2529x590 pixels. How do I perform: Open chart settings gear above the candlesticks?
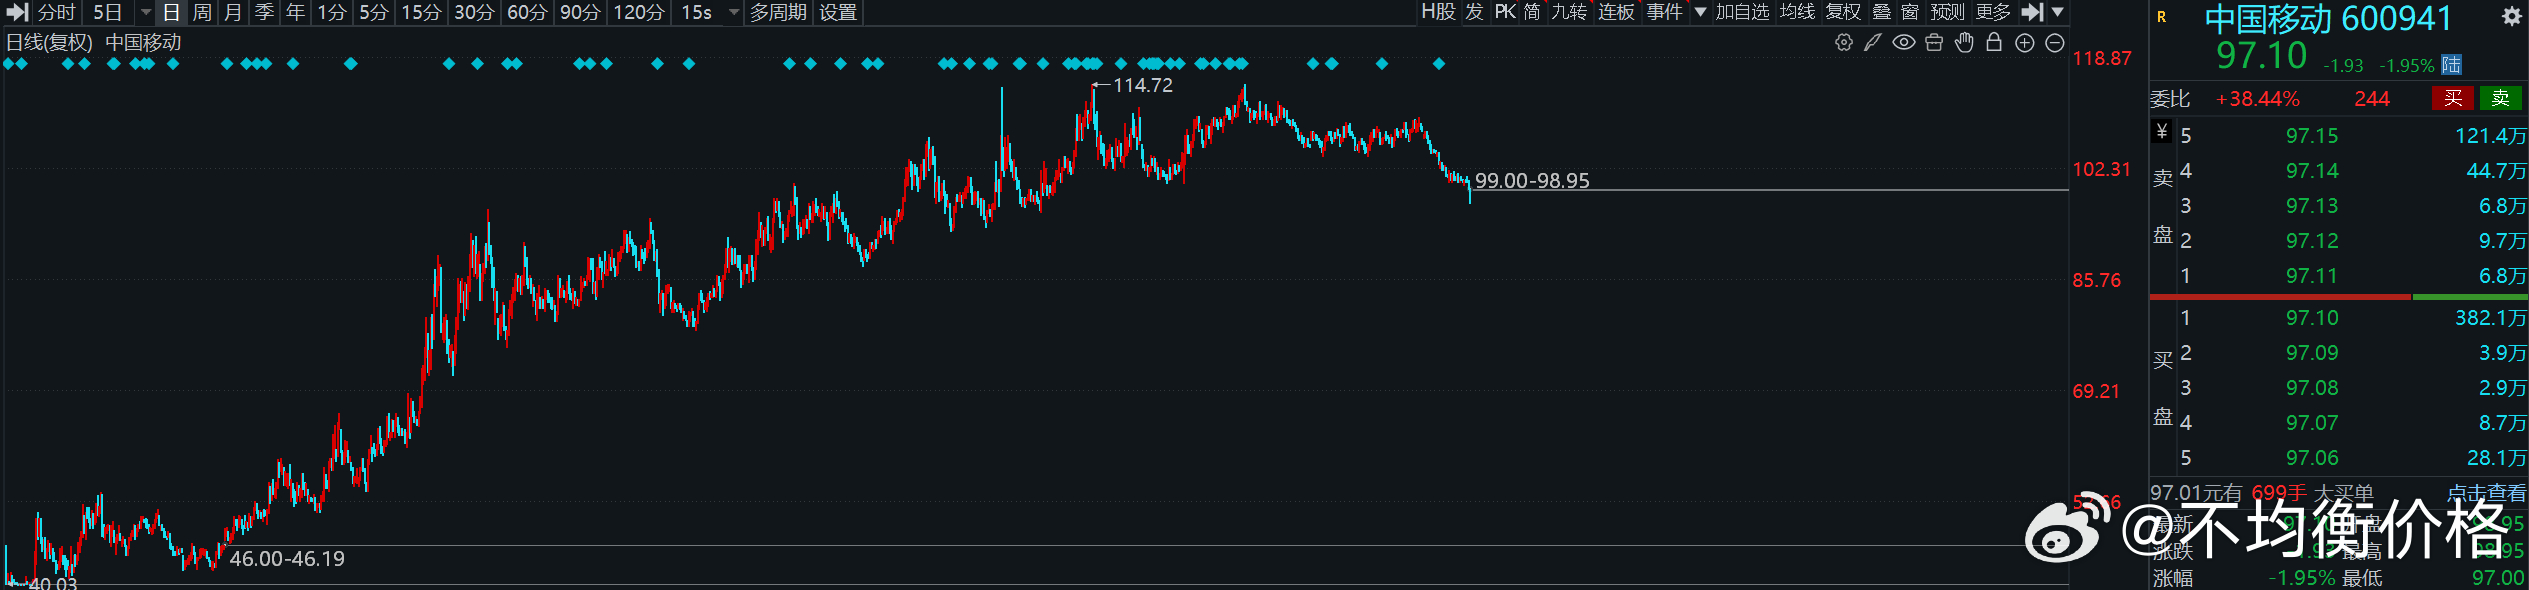tap(1844, 42)
